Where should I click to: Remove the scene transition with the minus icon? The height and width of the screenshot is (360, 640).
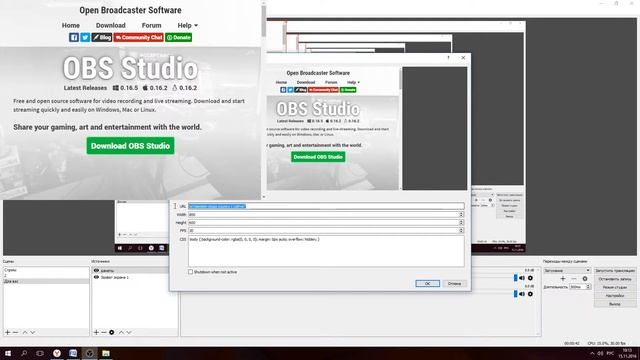pyautogui.click(x=574, y=278)
